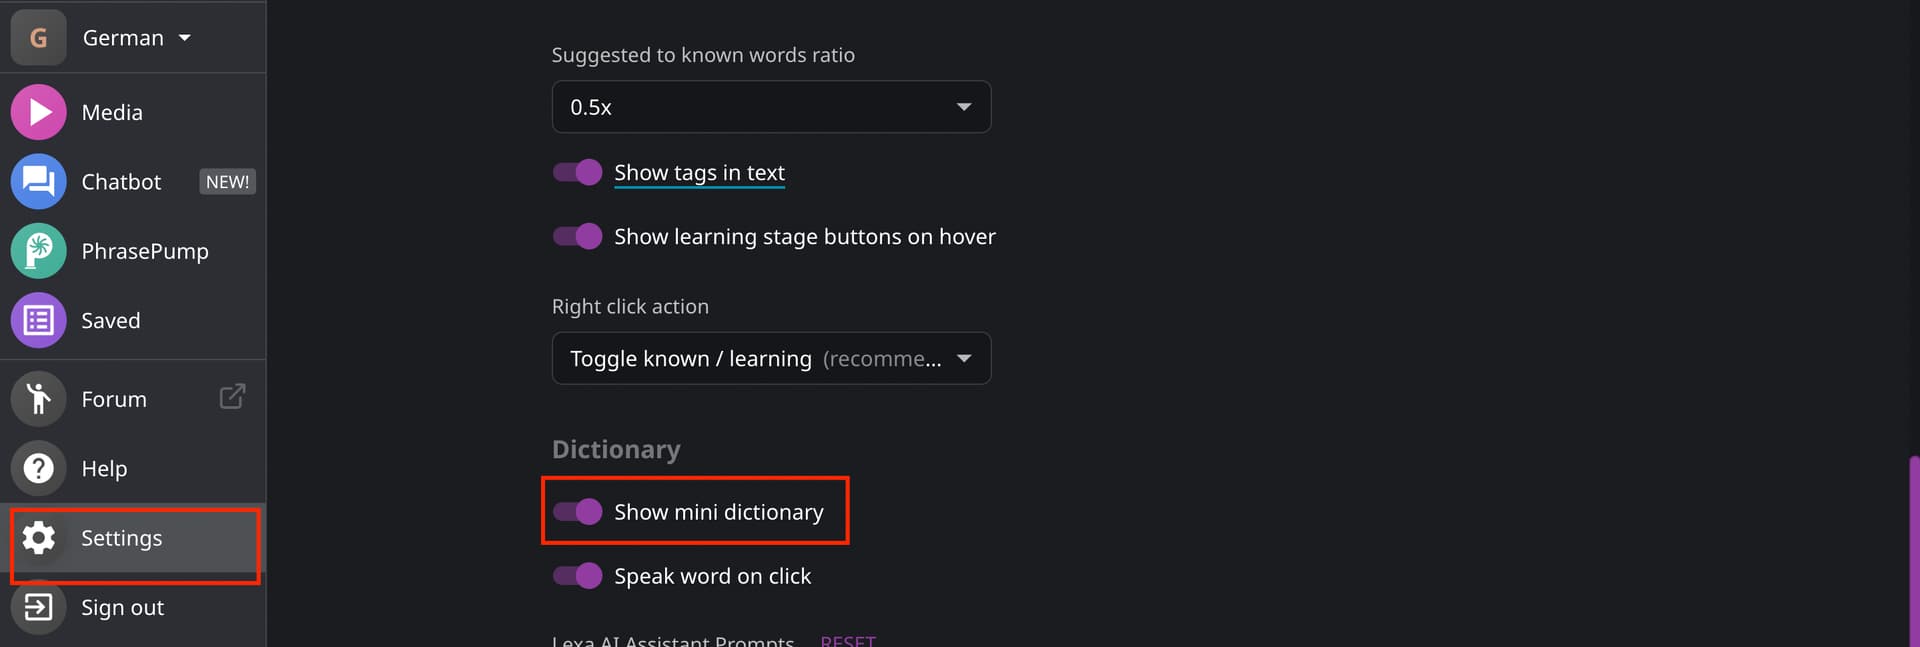
Task: Open the Media play icon
Action: pyautogui.click(x=38, y=112)
